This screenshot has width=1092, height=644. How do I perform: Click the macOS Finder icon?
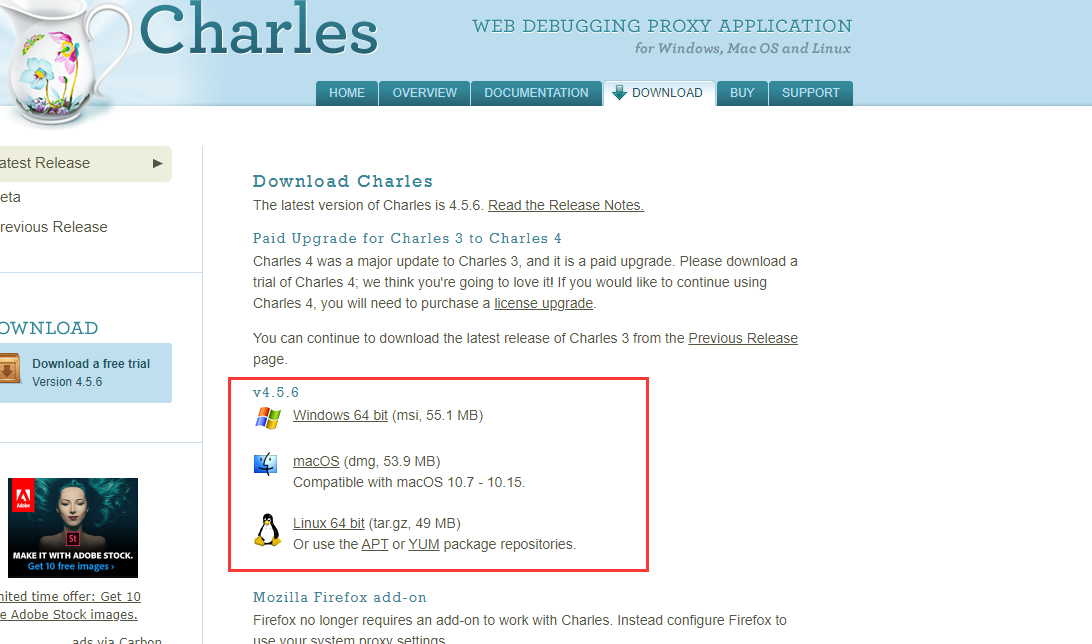265,464
